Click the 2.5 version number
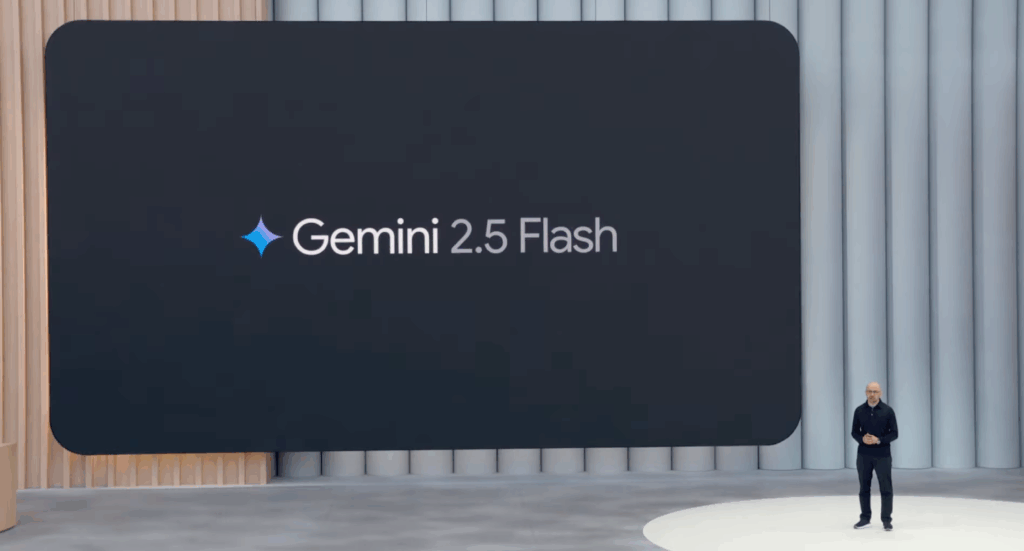 (x=478, y=236)
